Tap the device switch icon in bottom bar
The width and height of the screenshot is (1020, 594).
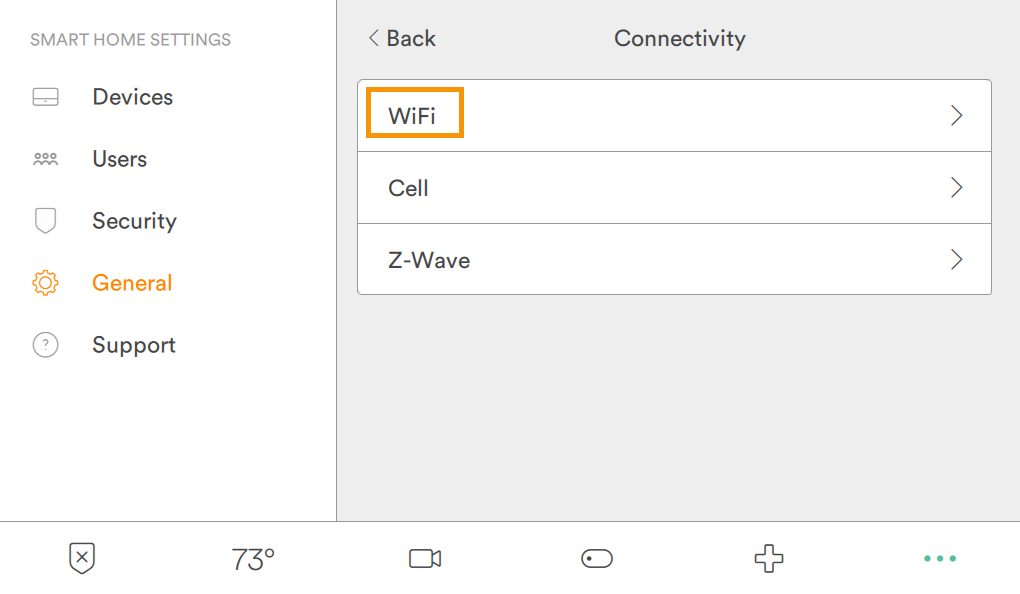pyautogui.click(x=596, y=558)
